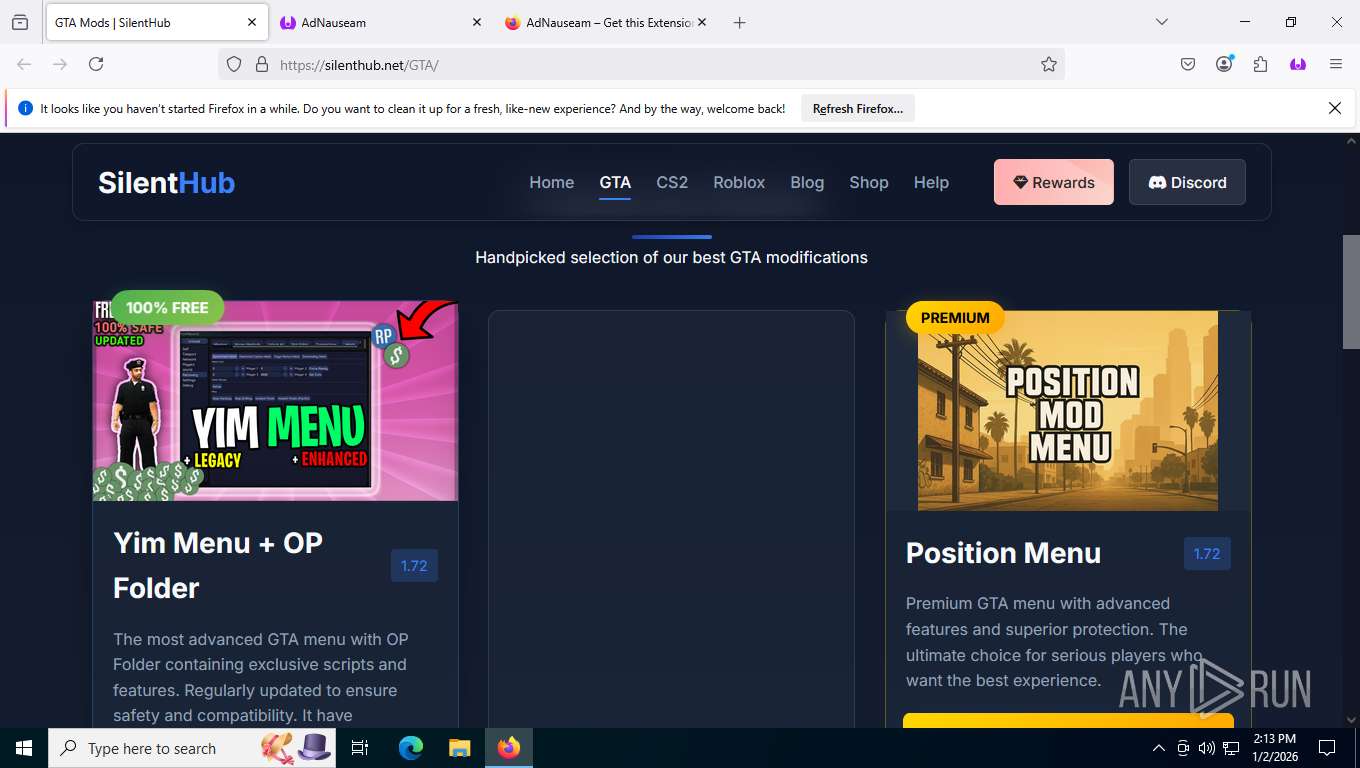Open the Firefox Extensions puzzle icon
The height and width of the screenshot is (768, 1360).
point(1260,64)
